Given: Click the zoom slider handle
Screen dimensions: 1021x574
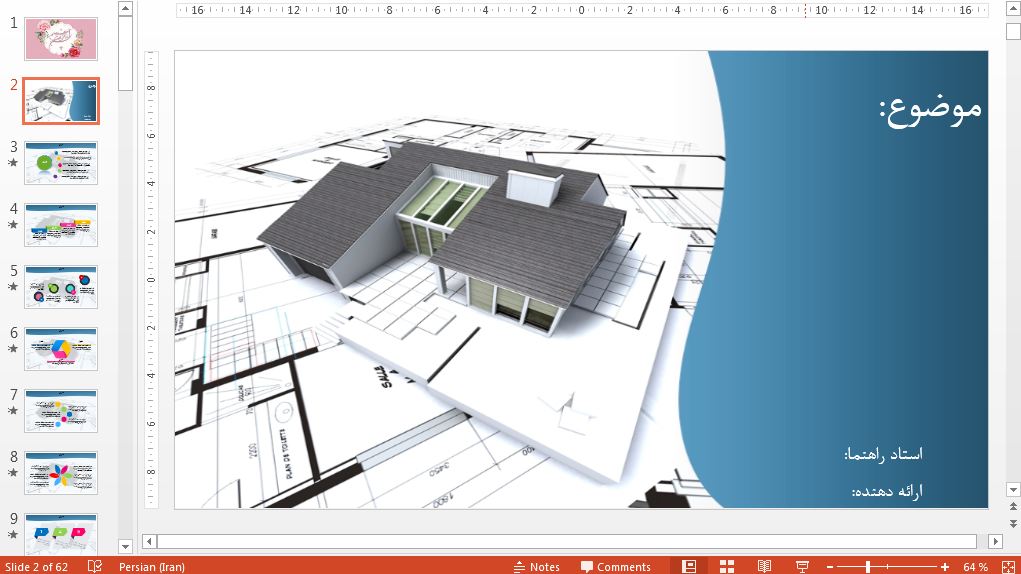Looking at the screenshot, I should pos(867,567).
